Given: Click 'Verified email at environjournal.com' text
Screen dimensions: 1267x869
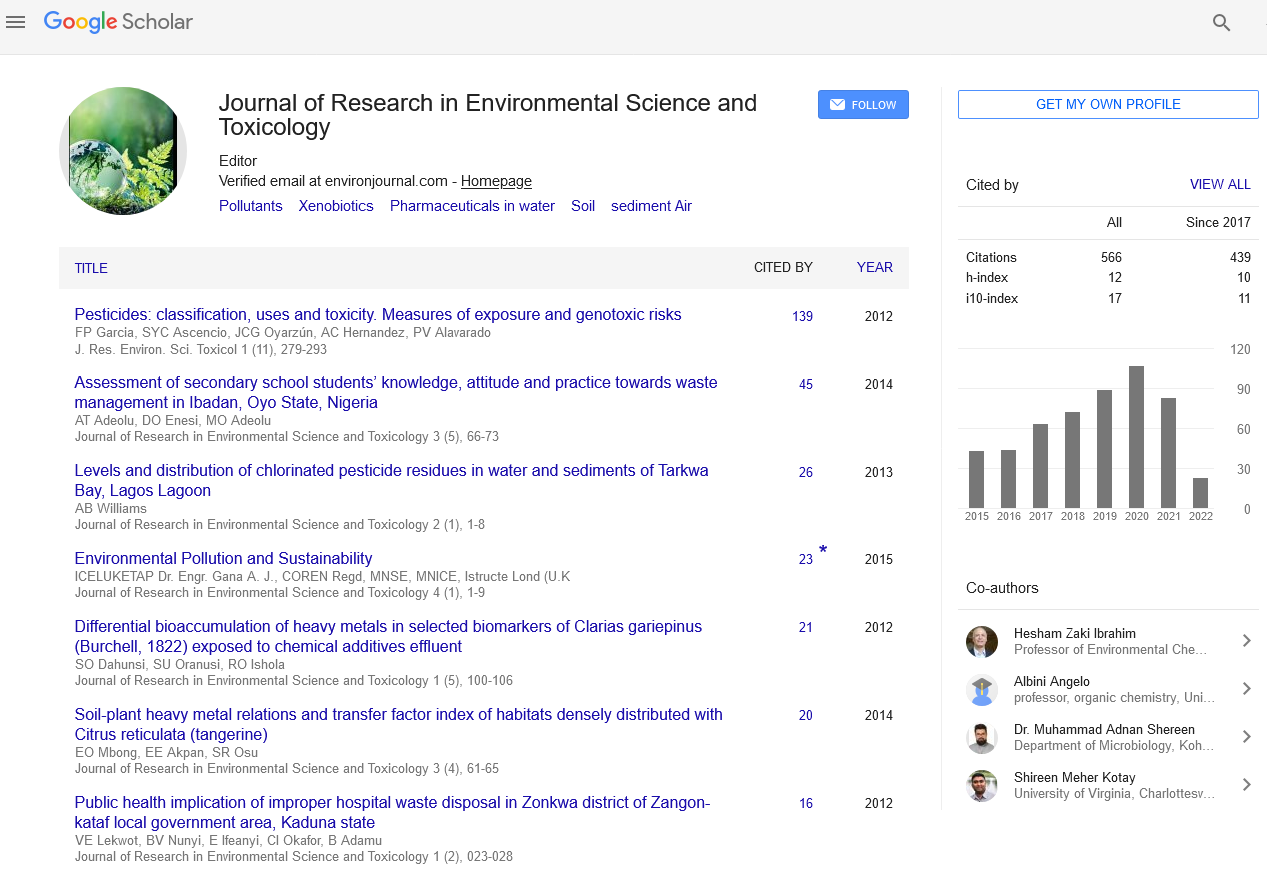Looking at the screenshot, I should tap(334, 181).
